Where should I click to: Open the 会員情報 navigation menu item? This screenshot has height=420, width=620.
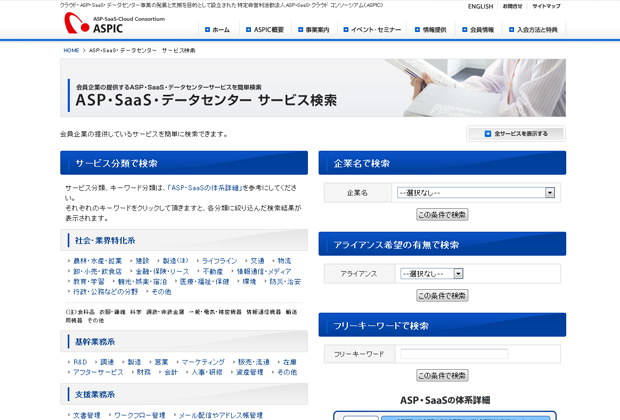pos(478,30)
